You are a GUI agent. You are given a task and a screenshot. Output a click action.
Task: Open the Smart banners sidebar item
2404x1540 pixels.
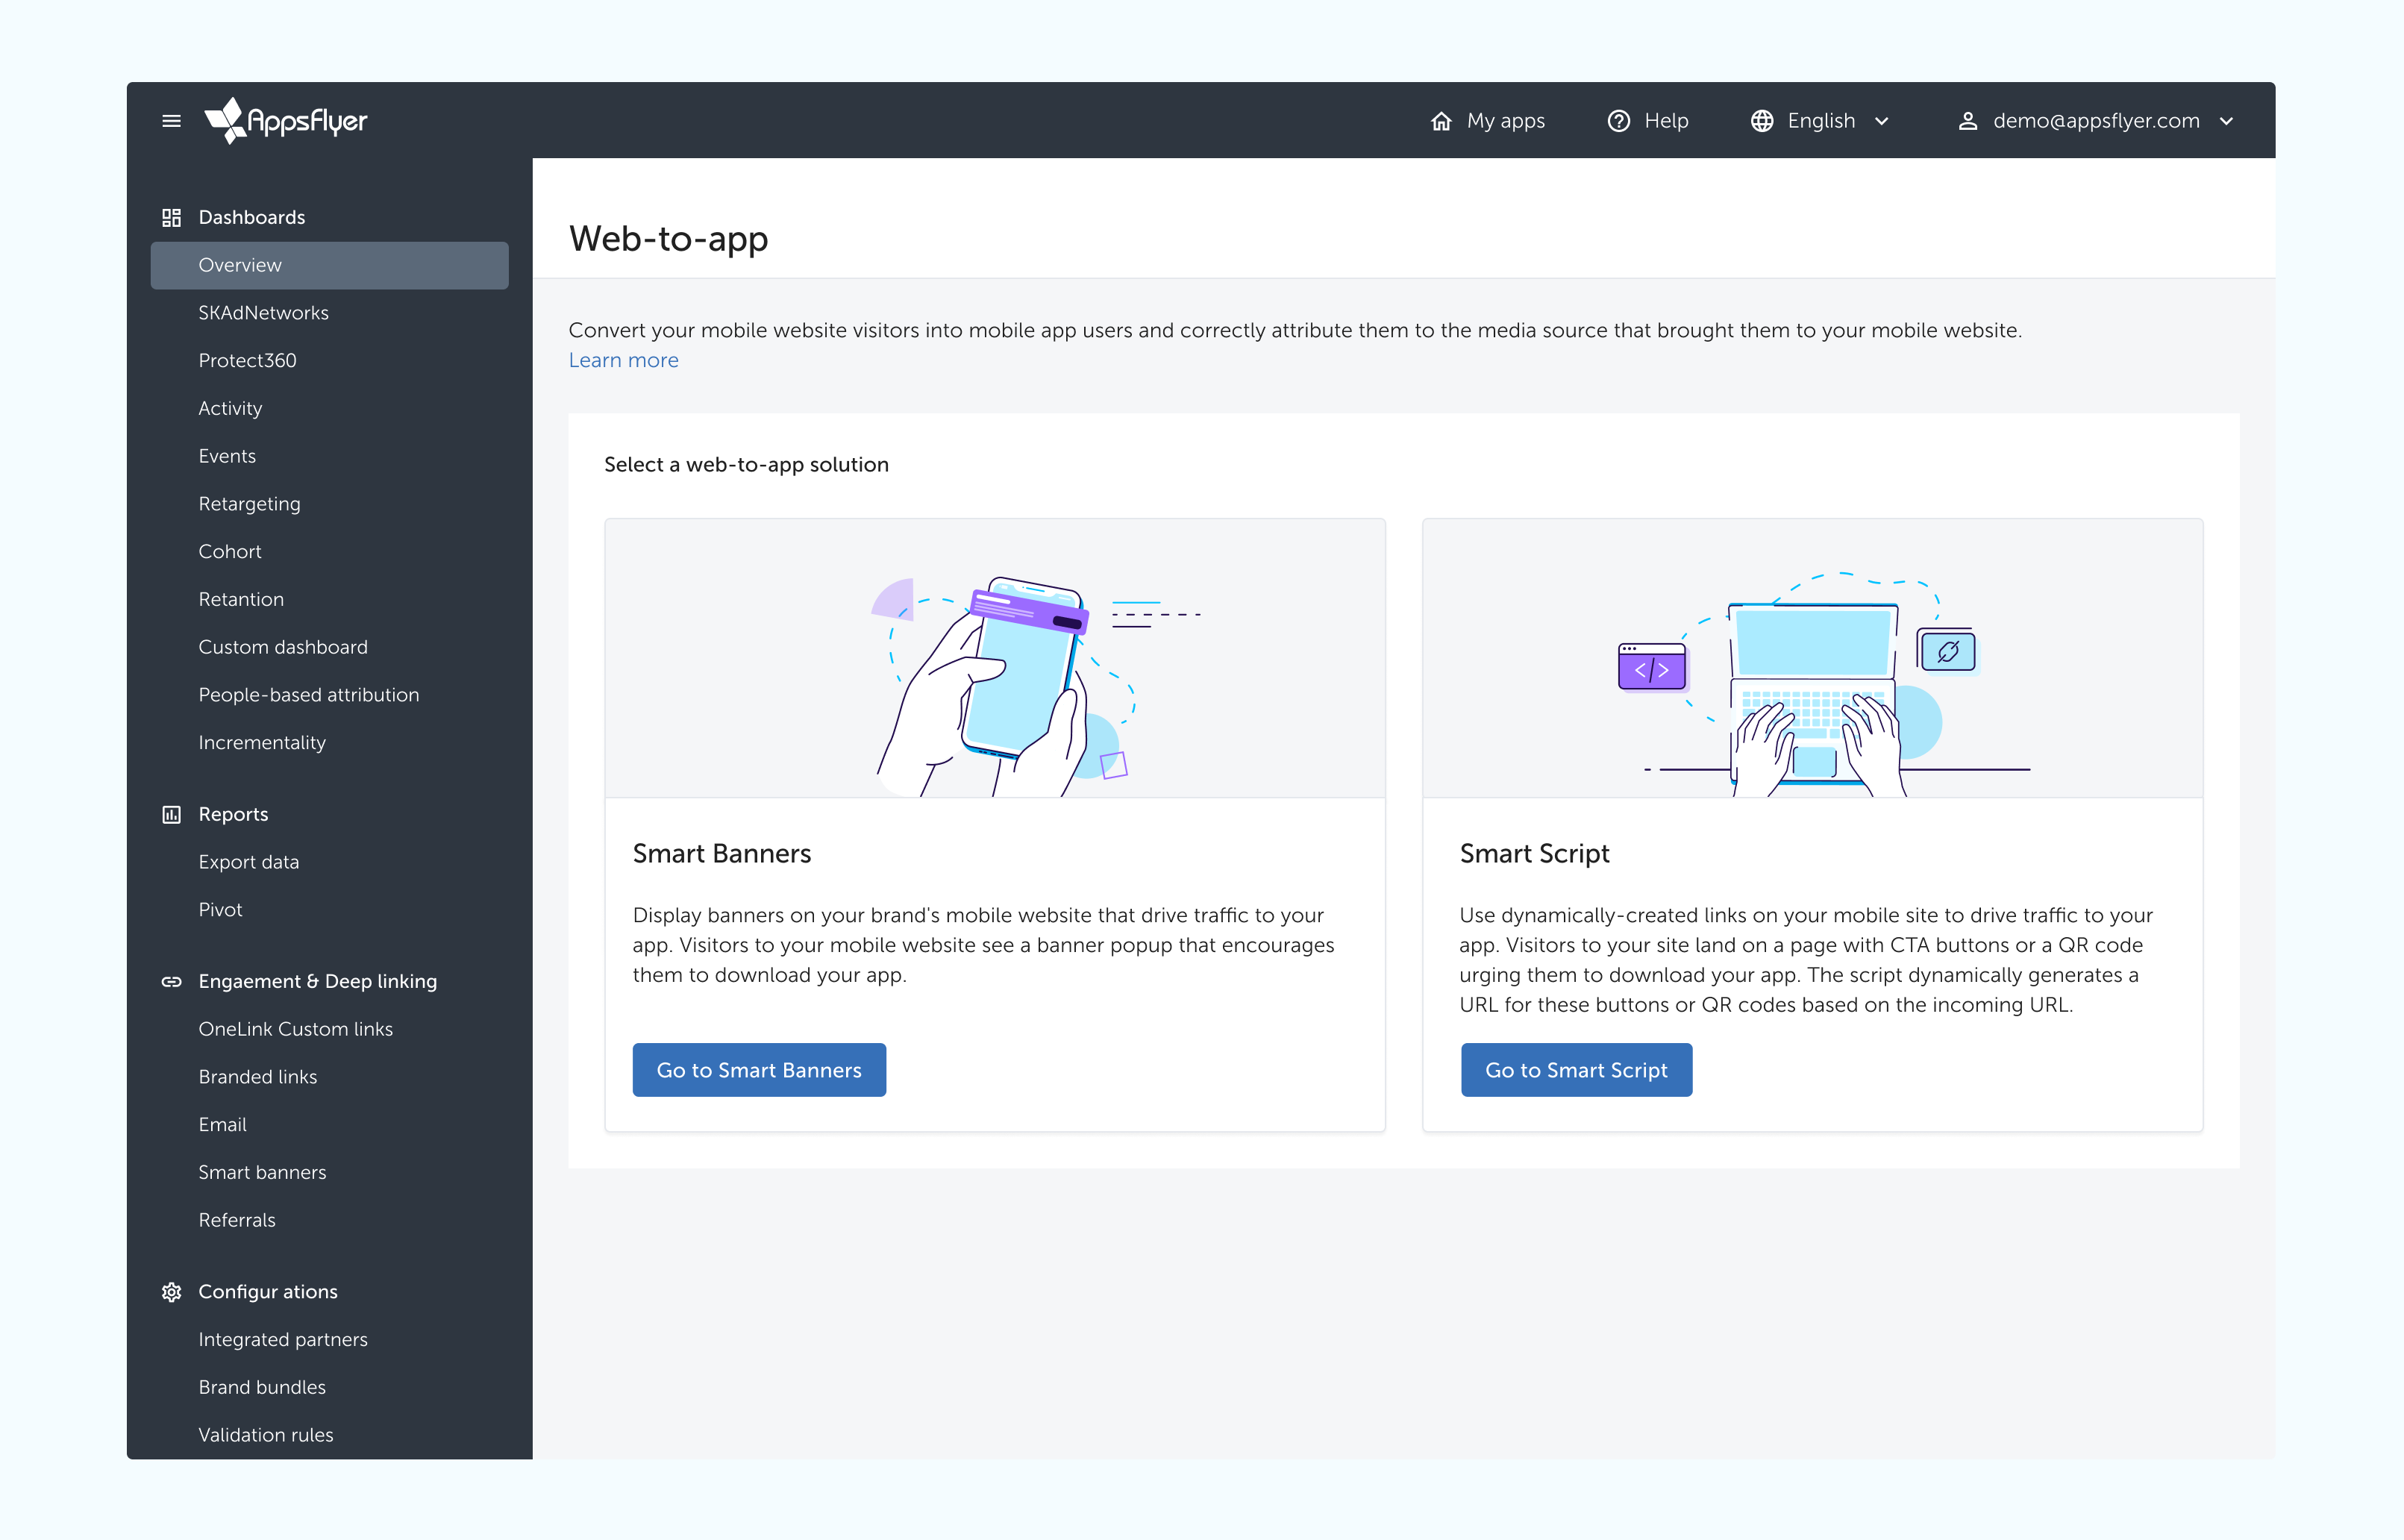(x=262, y=1172)
